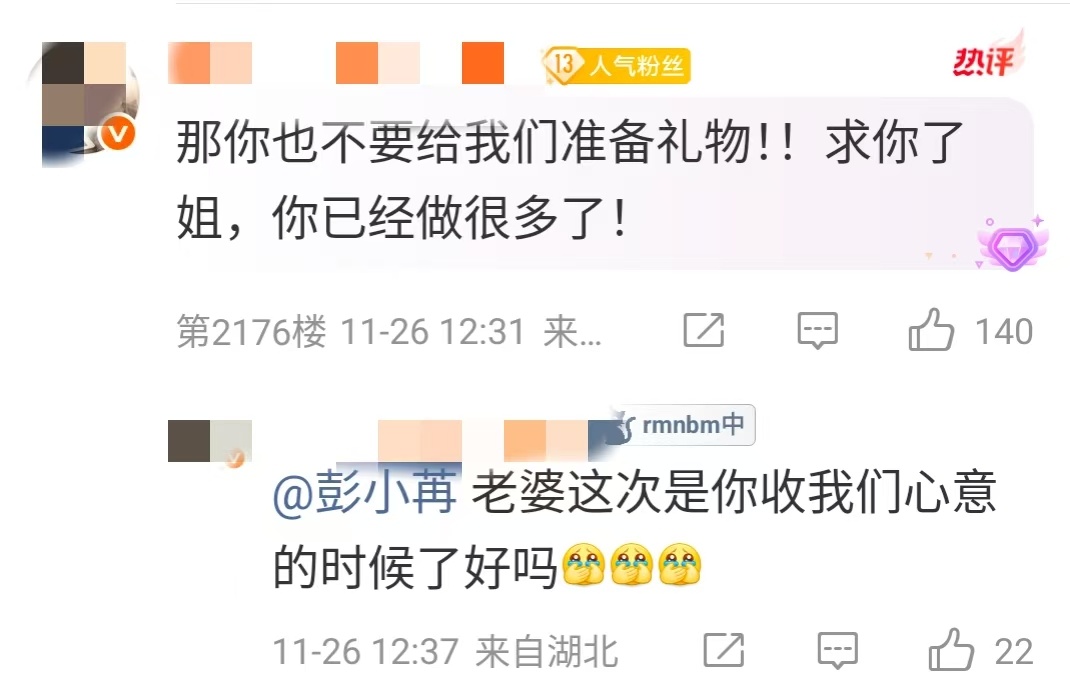Viewport: 1070px width, 690px height.
Task: Like the reply from 湖北
Action: tap(951, 650)
